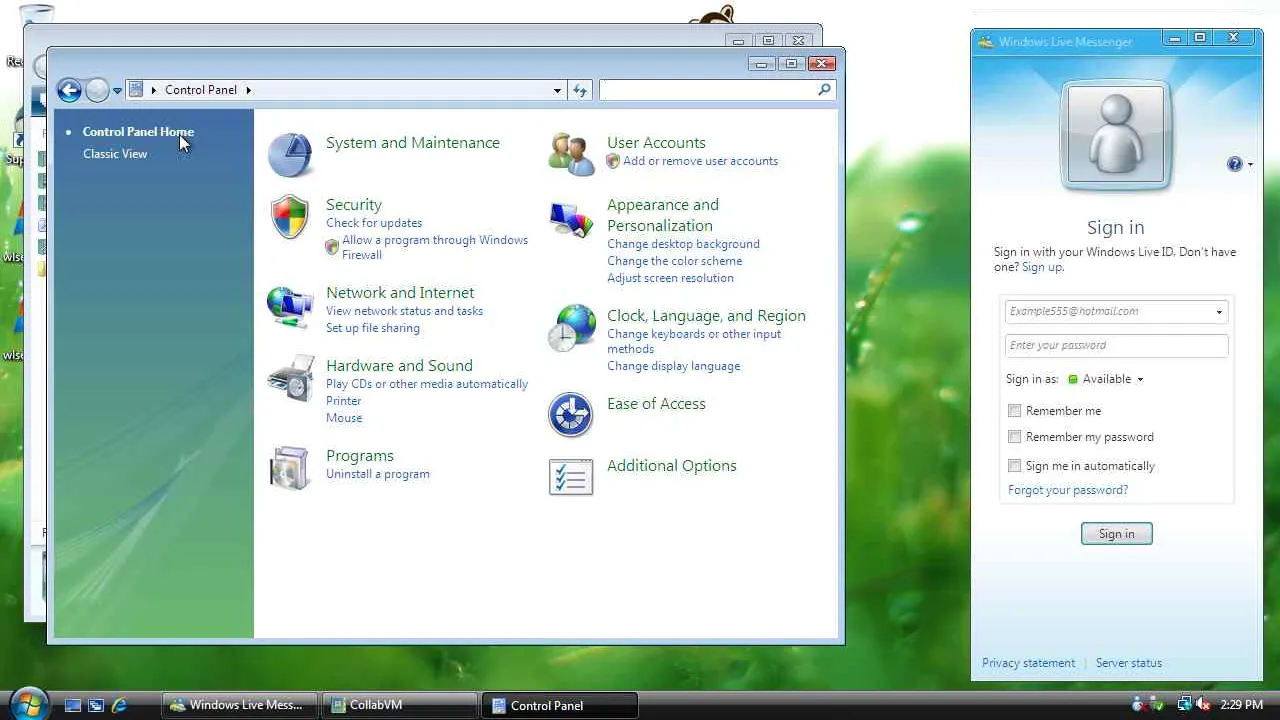This screenshot has width=1280, height=720.
Task: Tick the Remember me checkbox
Action: pyautogui.click(x=1015, y=411)
